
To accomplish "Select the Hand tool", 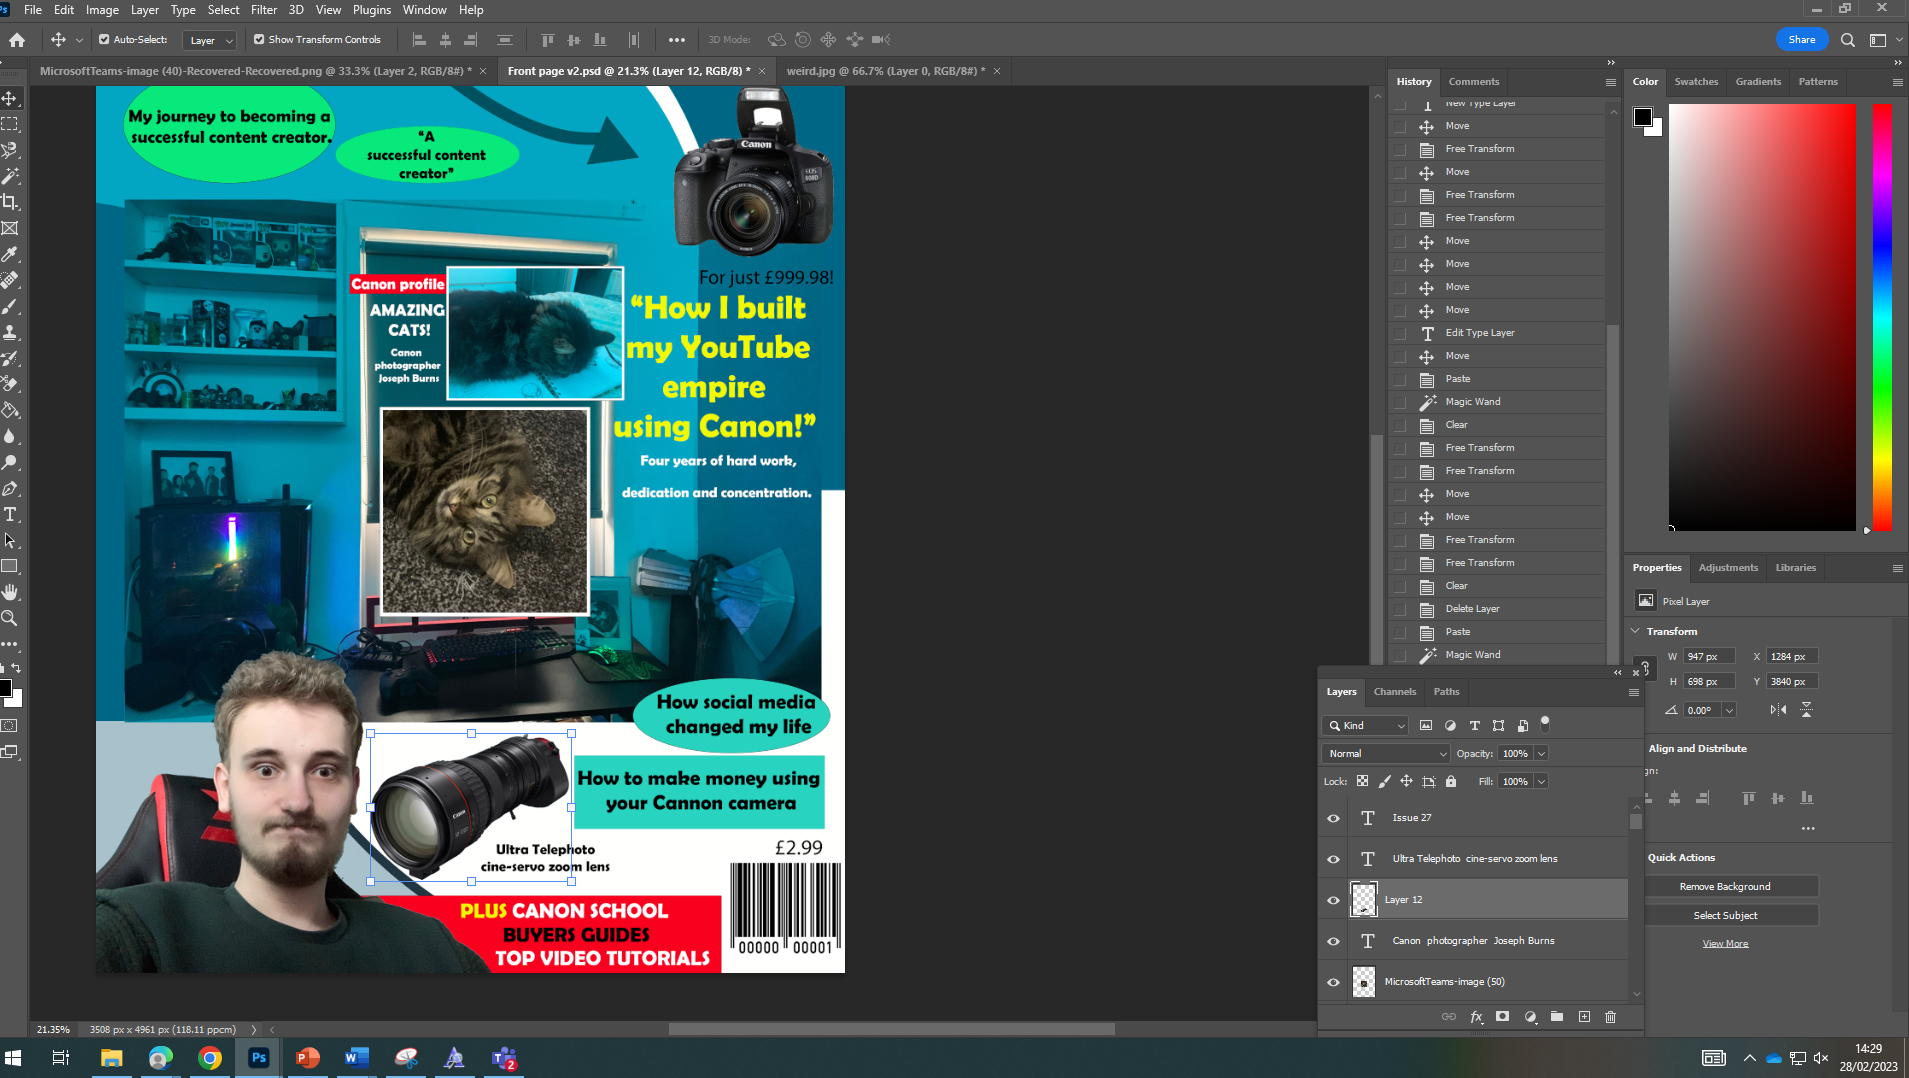I will click(10, 592).
